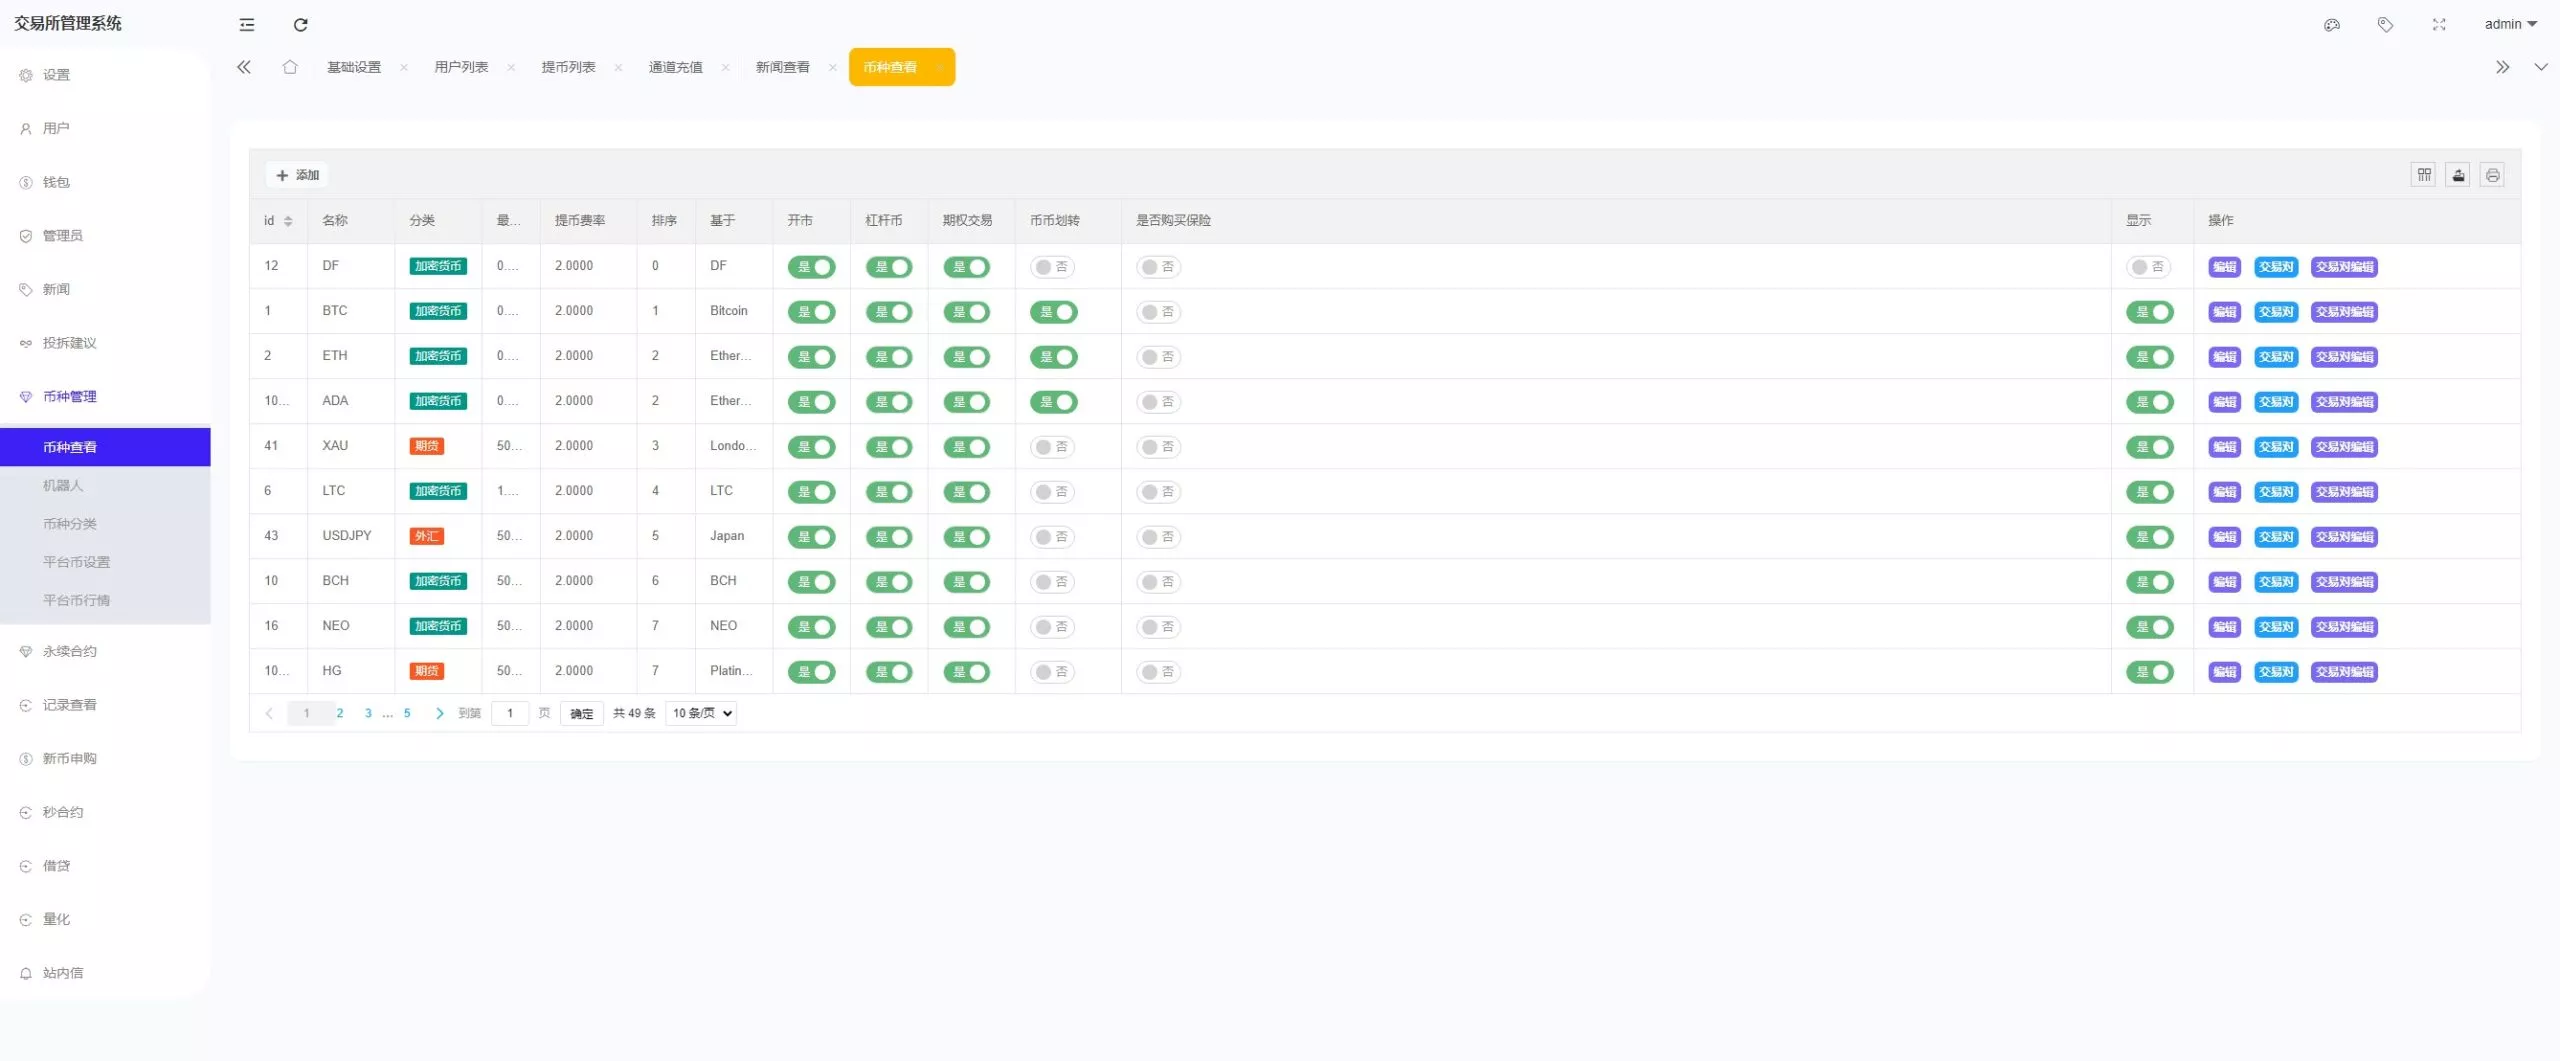Click the tag icon in the top bar

point(2386,24)
